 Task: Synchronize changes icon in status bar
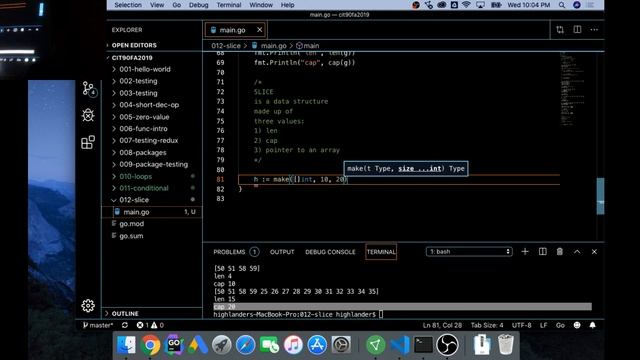tap(125, 325)
